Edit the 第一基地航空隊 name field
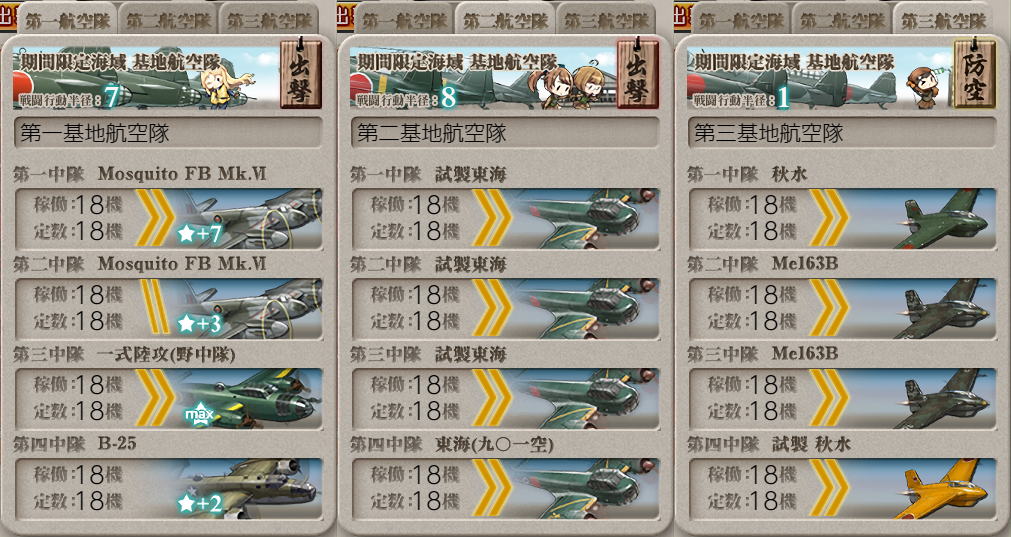The width and height of the screenshot is (1011, 537). [x=168, y=133]
